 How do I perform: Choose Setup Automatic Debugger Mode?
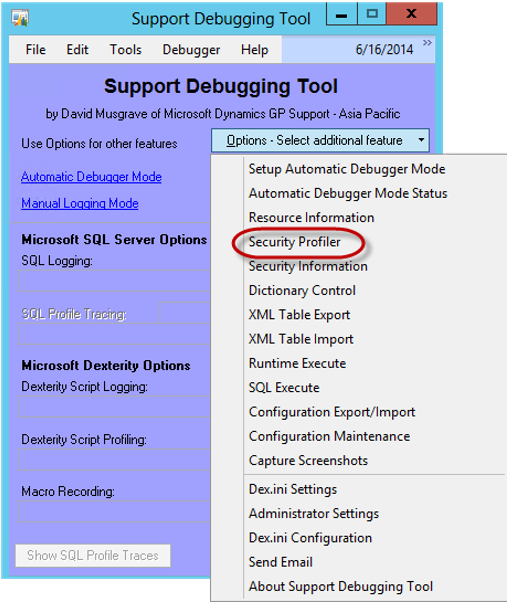[347, 169]
